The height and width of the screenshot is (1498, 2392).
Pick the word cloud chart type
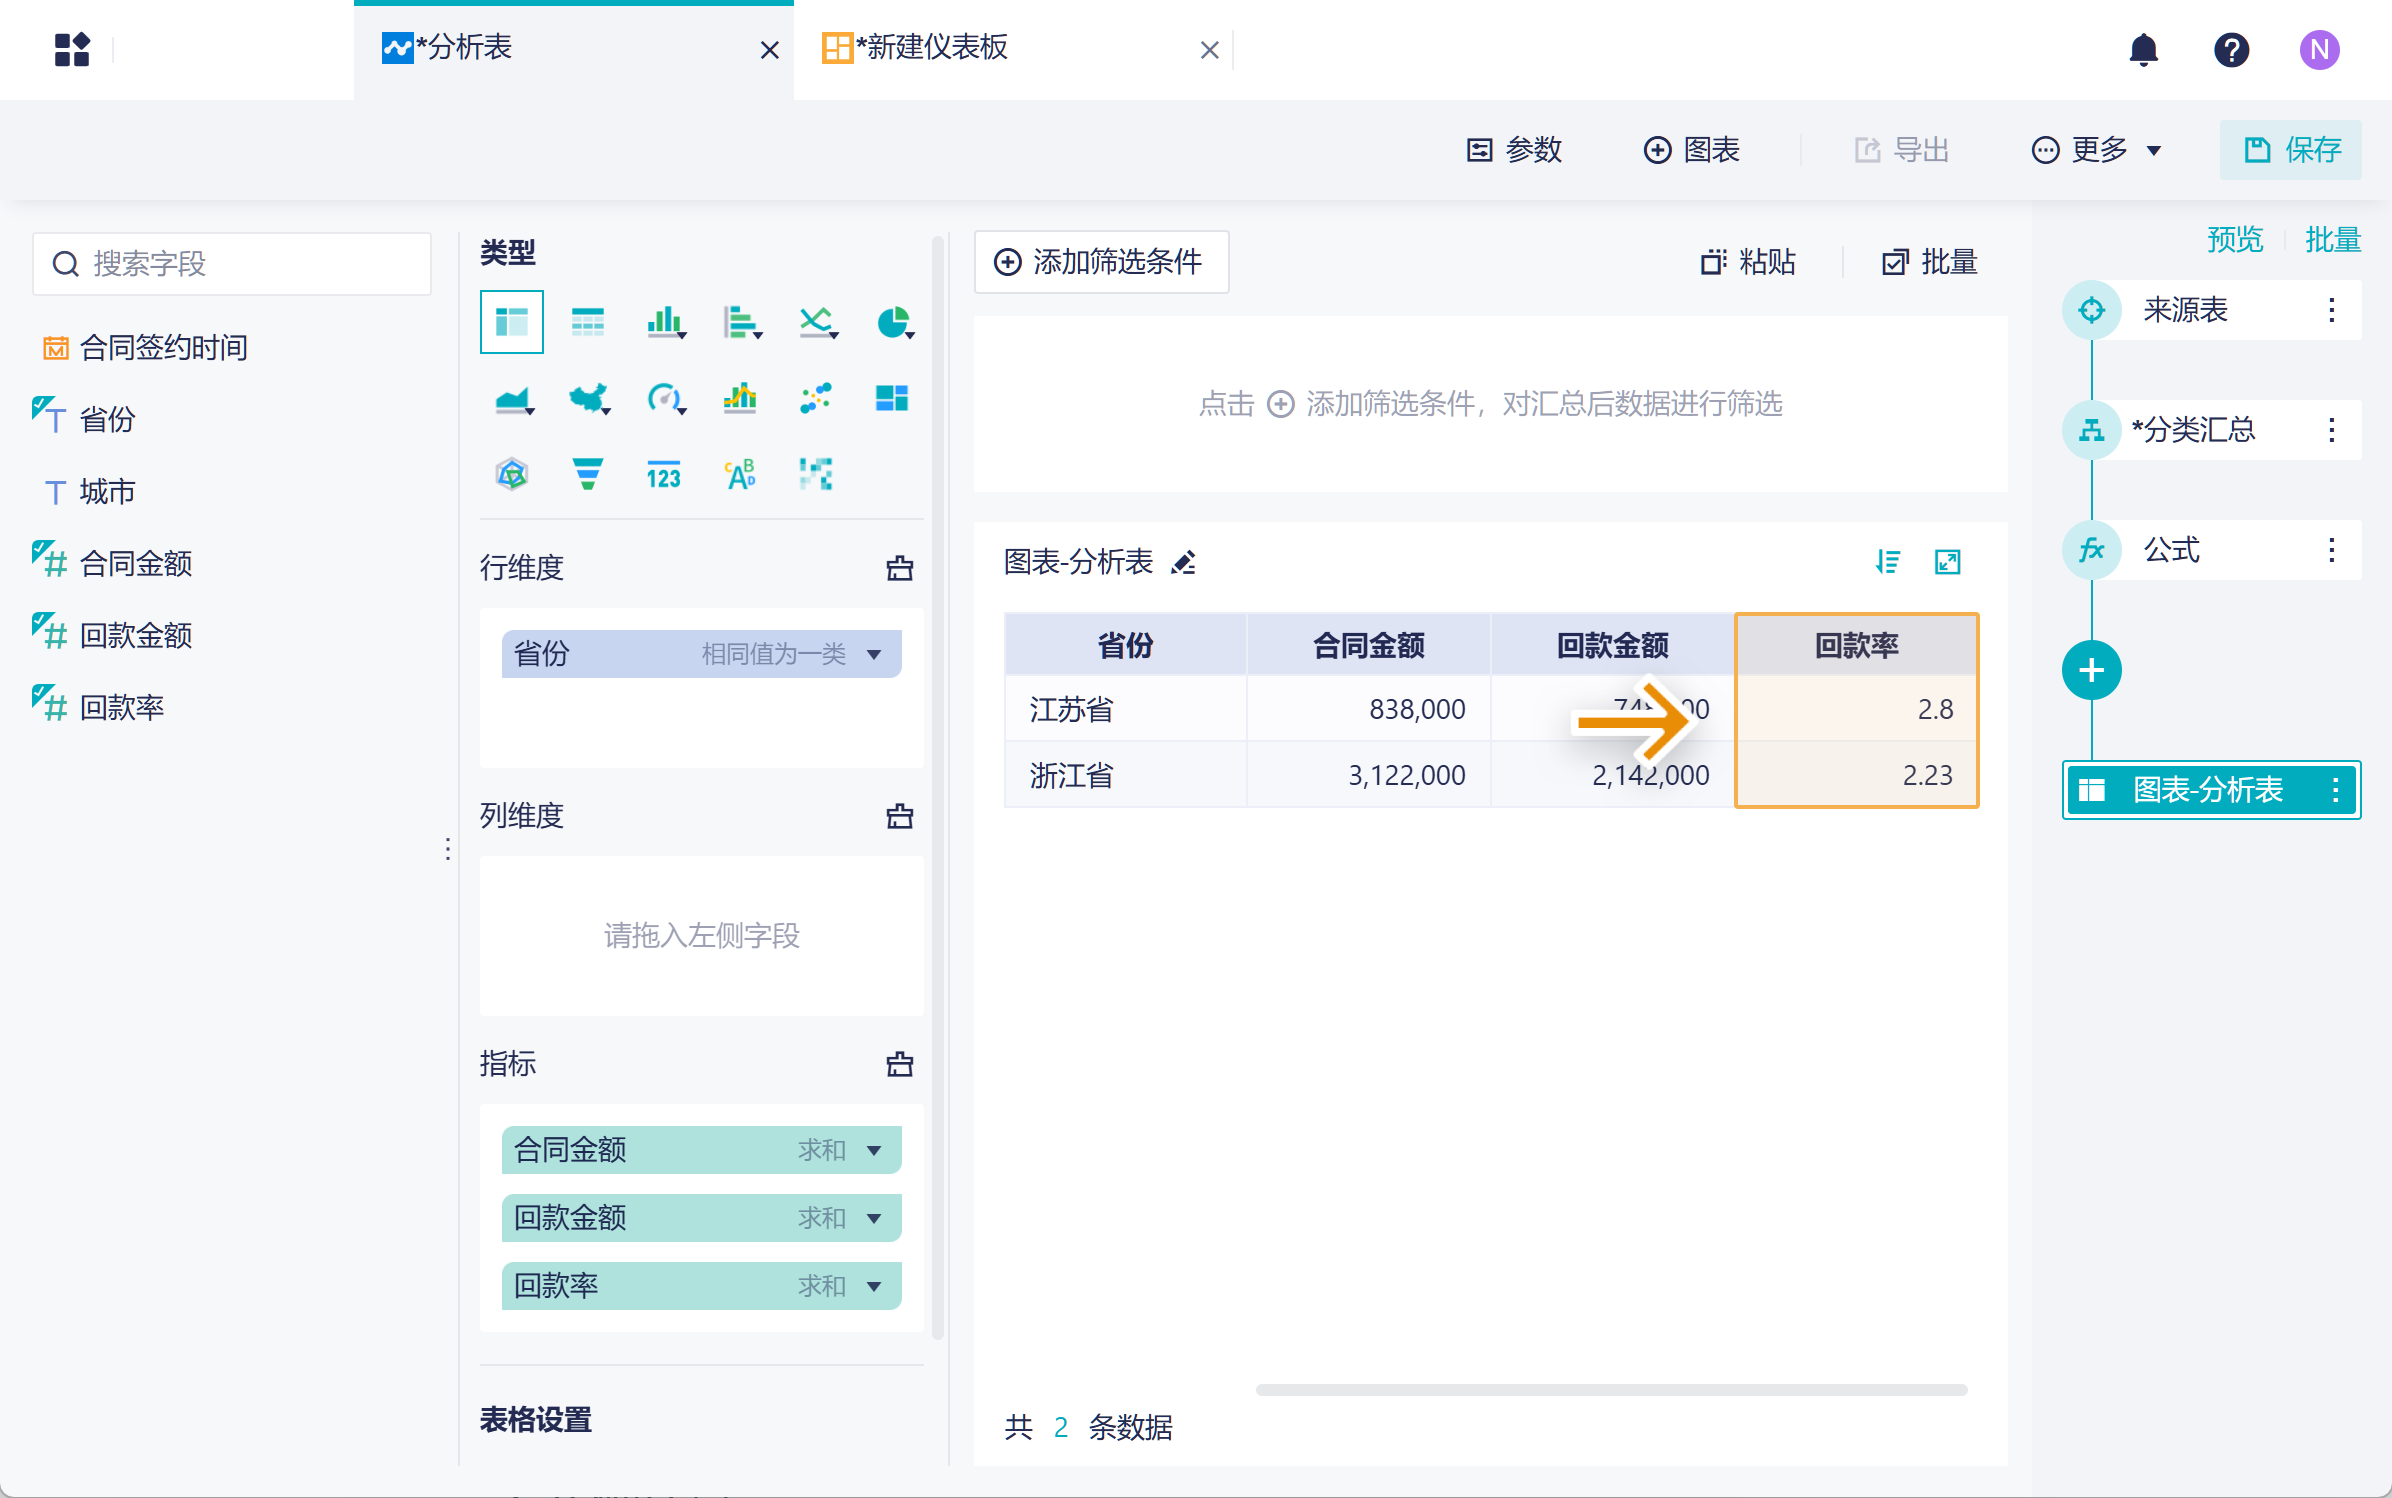coord(740,474)
